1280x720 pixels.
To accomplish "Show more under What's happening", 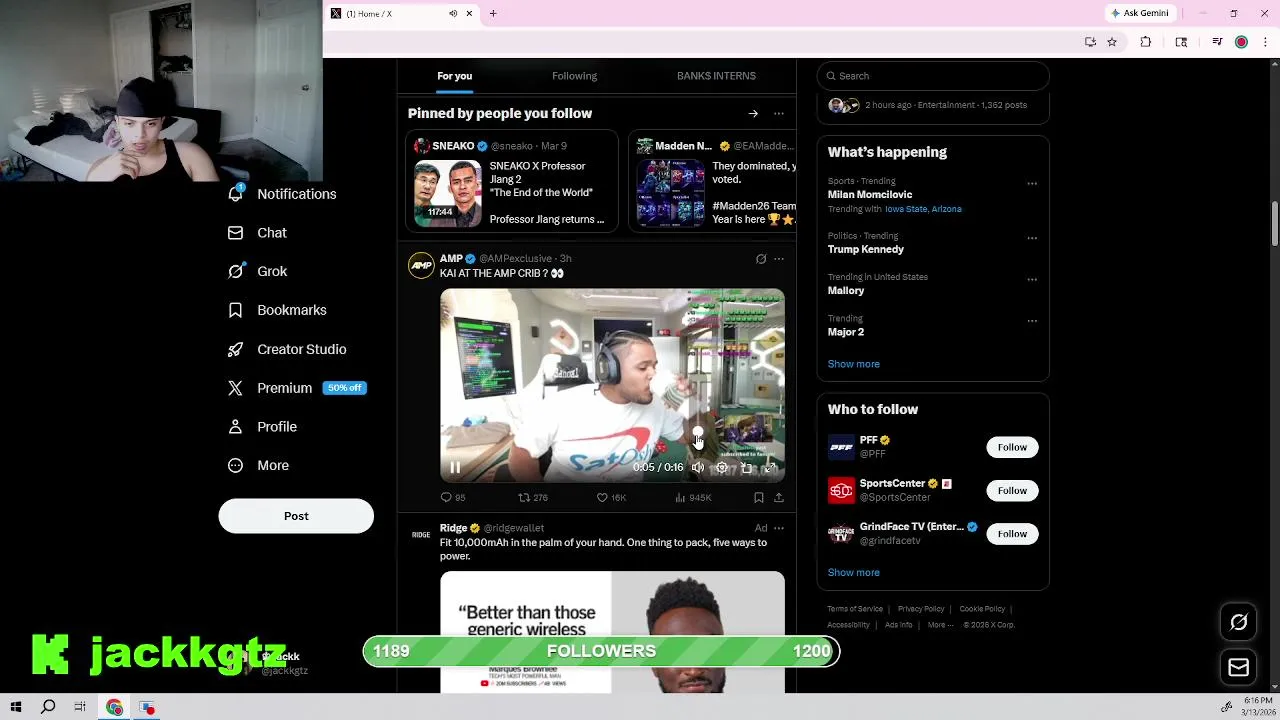I will click(854, 364).
